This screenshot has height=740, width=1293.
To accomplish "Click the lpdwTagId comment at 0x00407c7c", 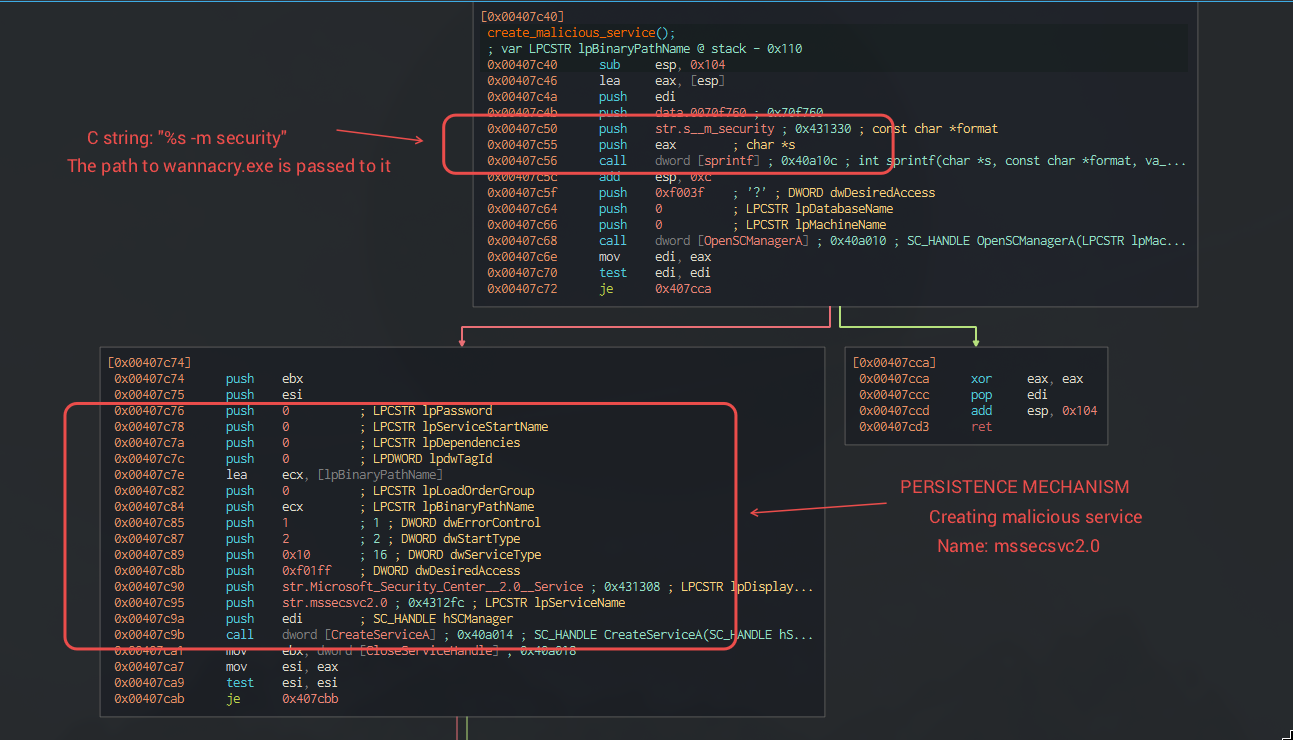I will pyautogui.click(x=426, y=459).
